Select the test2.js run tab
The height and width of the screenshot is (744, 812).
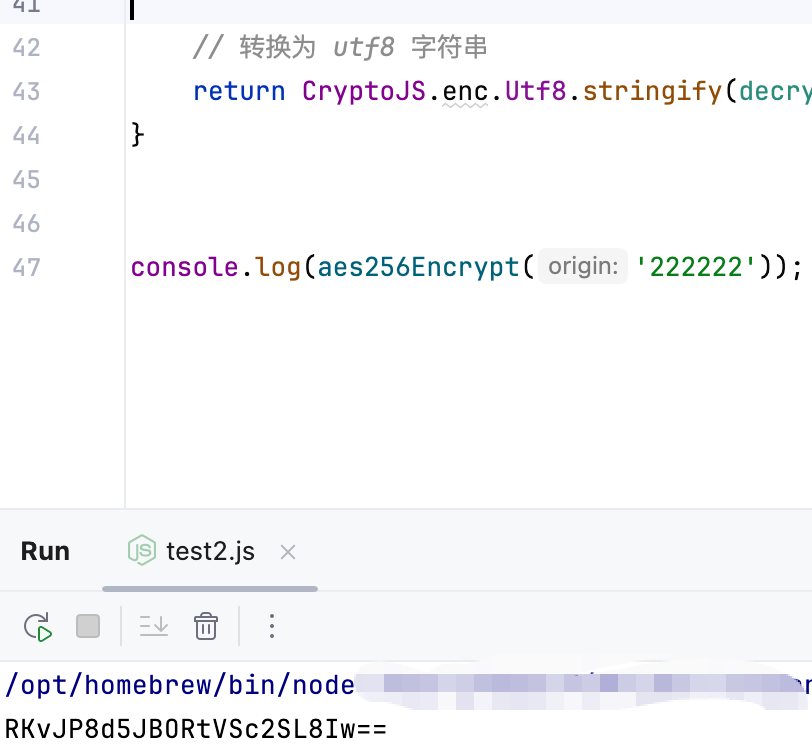(210, 552)
